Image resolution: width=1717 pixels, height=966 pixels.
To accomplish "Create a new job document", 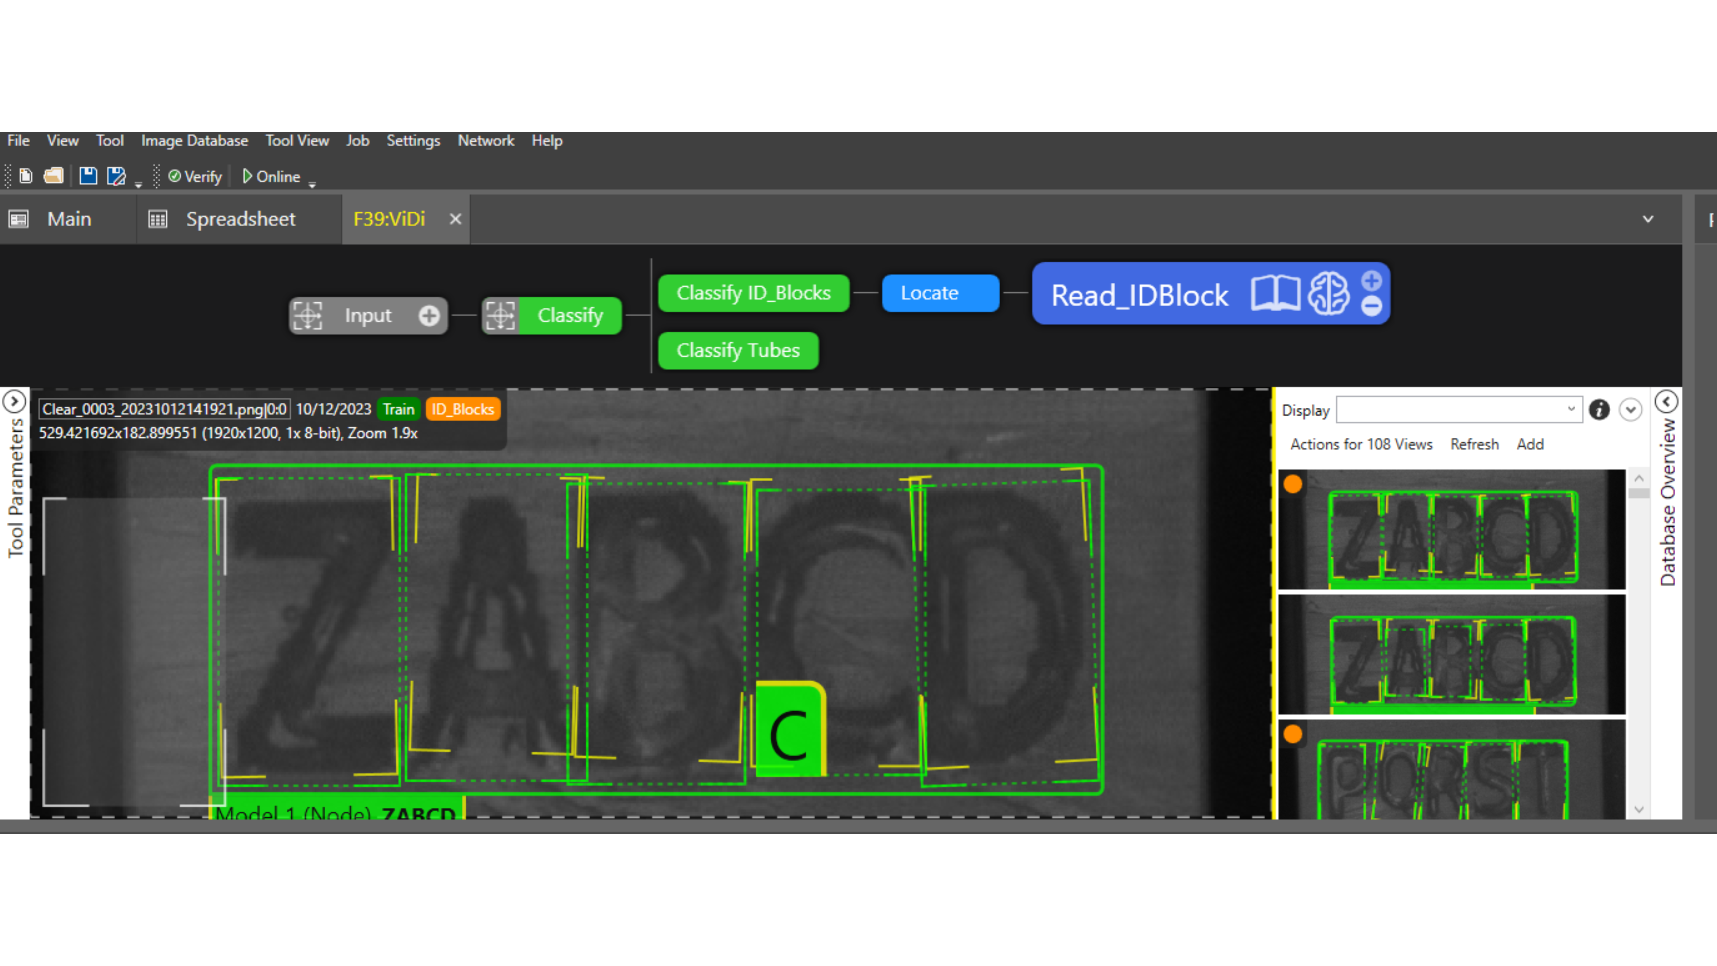I will (x=25, y=175).
